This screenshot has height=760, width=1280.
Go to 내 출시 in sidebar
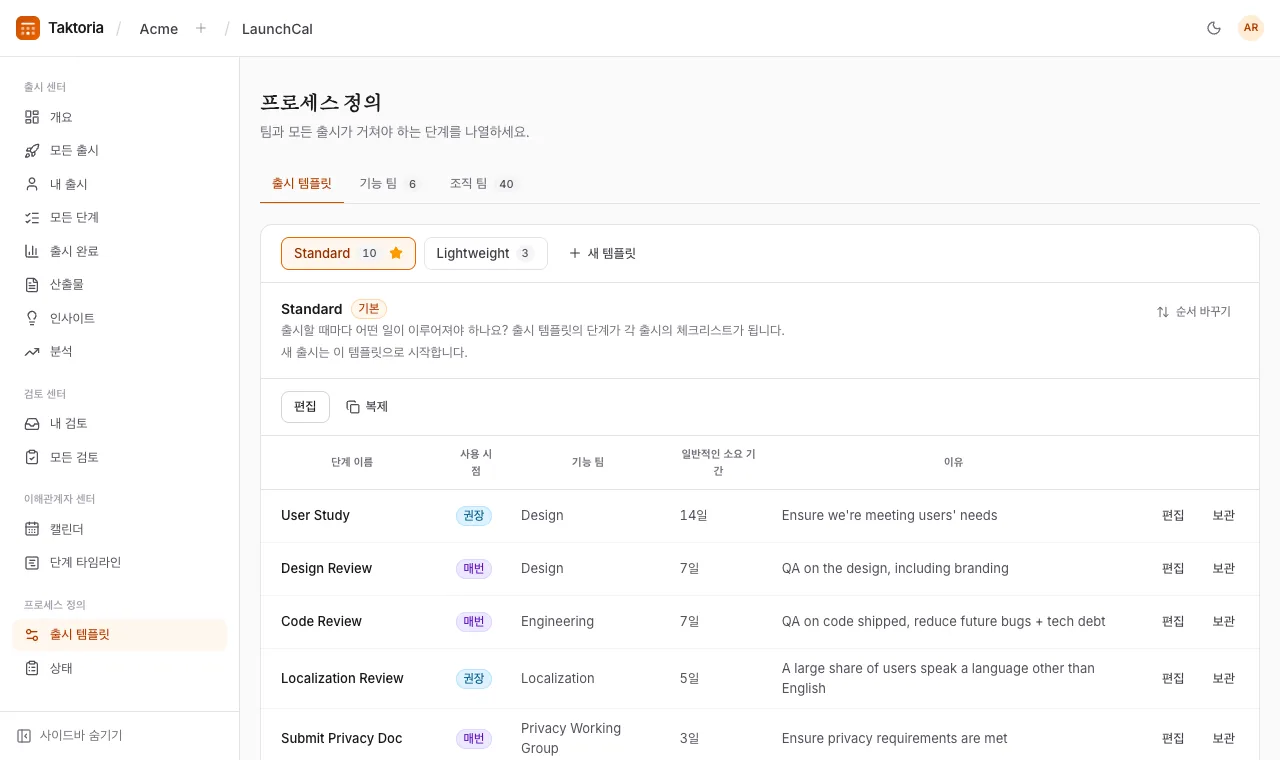[x=120, y=184]
